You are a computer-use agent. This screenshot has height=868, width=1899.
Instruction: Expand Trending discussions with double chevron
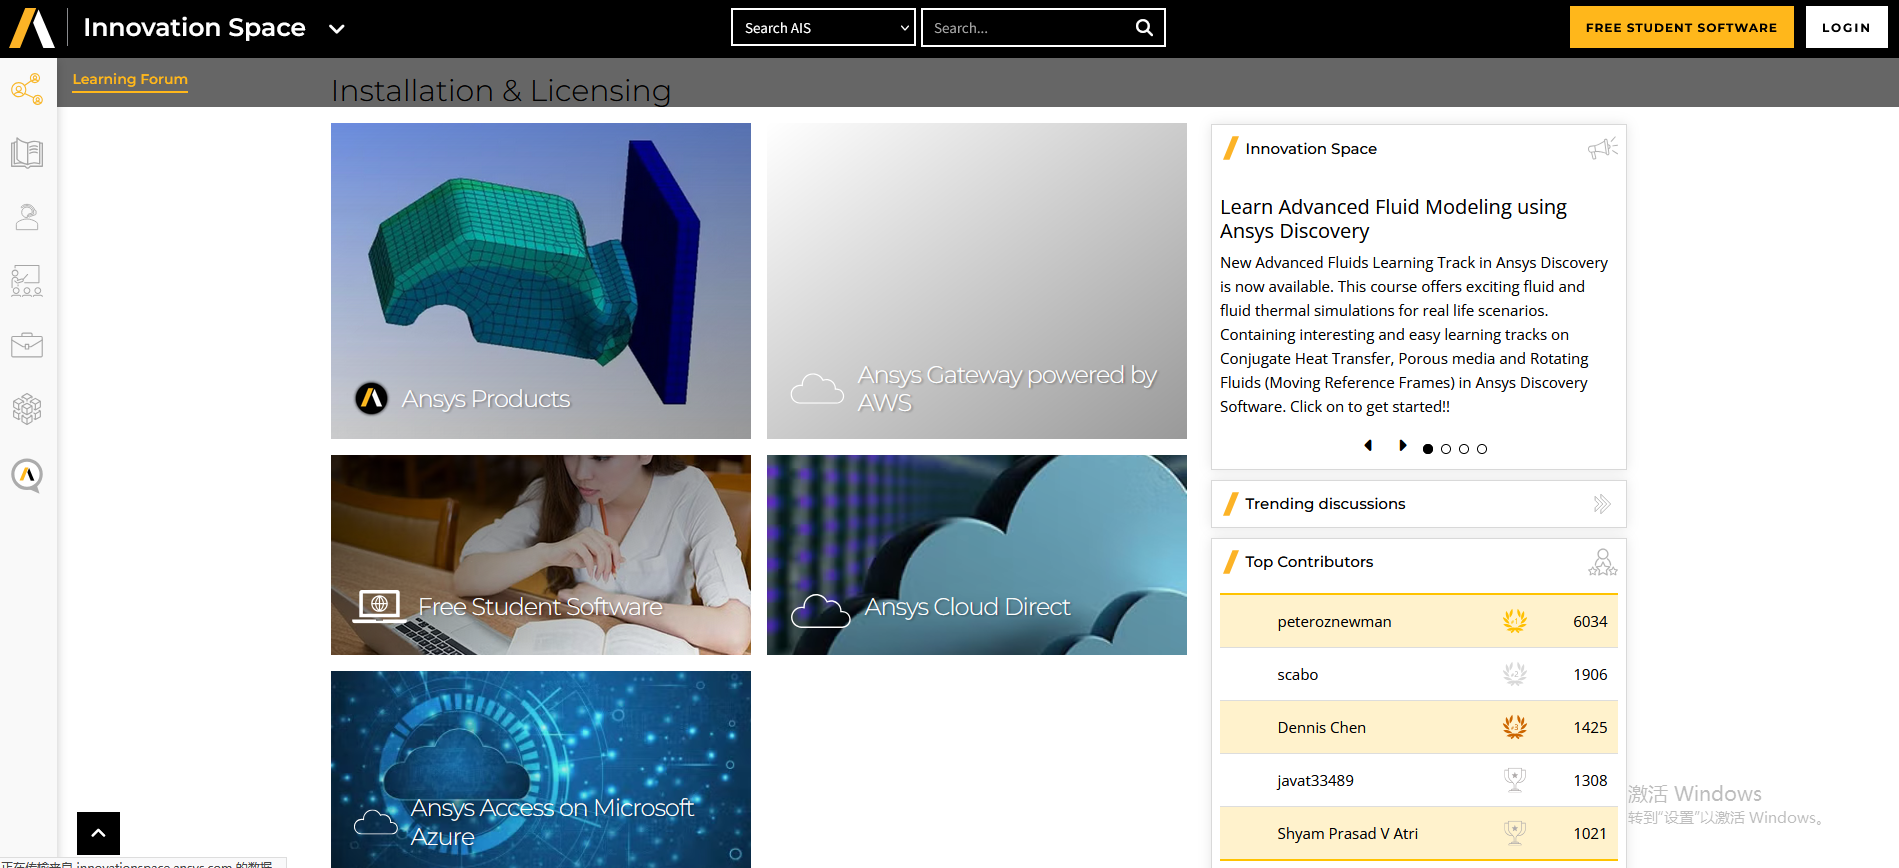[x=1602, y=504]
